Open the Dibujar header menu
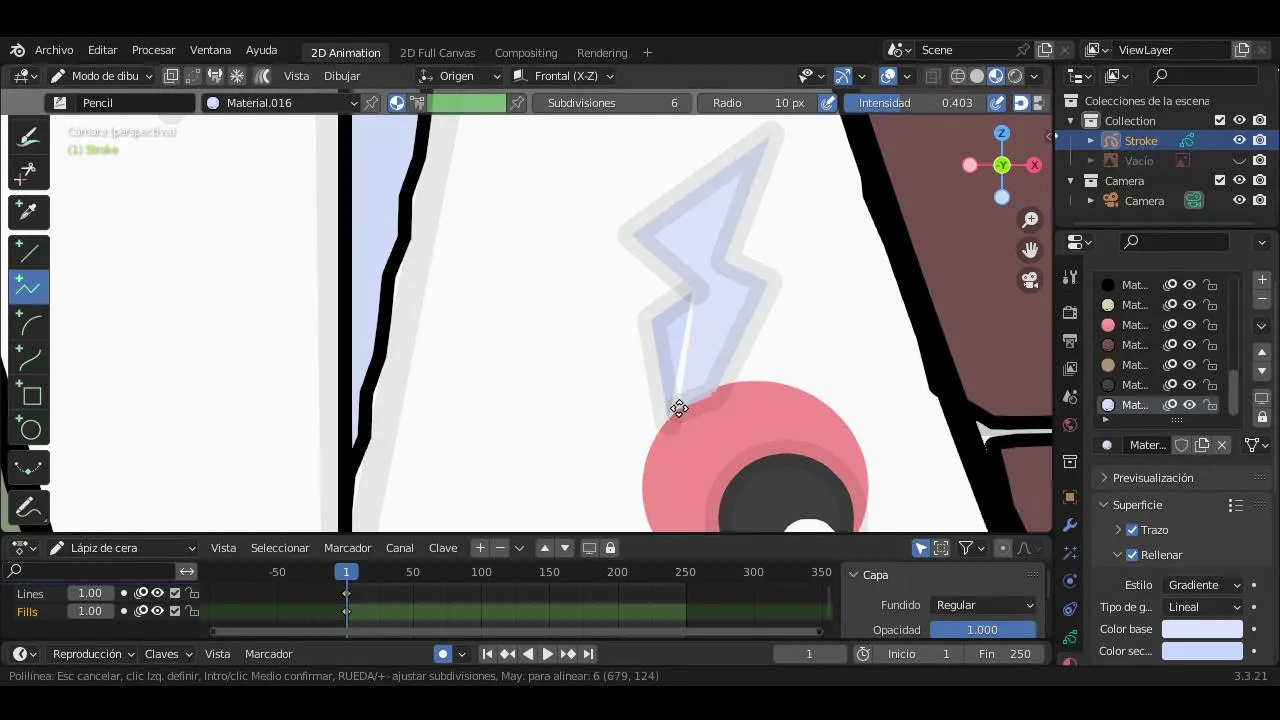This screenshot has height=720, width=1280. tap(342, 76)
